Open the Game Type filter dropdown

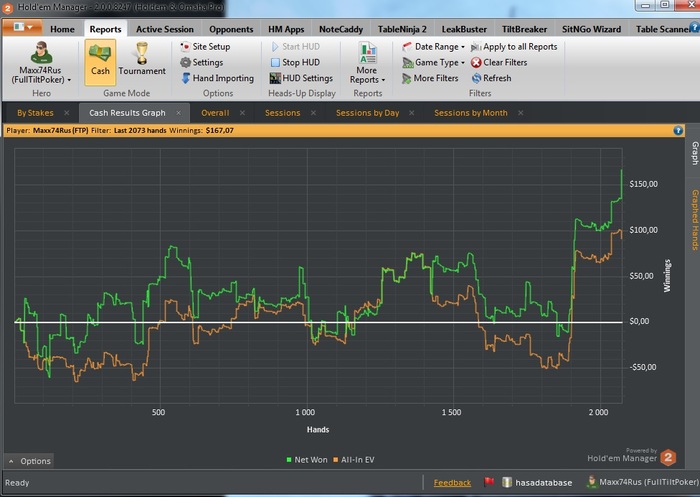(x=433, y=63)
